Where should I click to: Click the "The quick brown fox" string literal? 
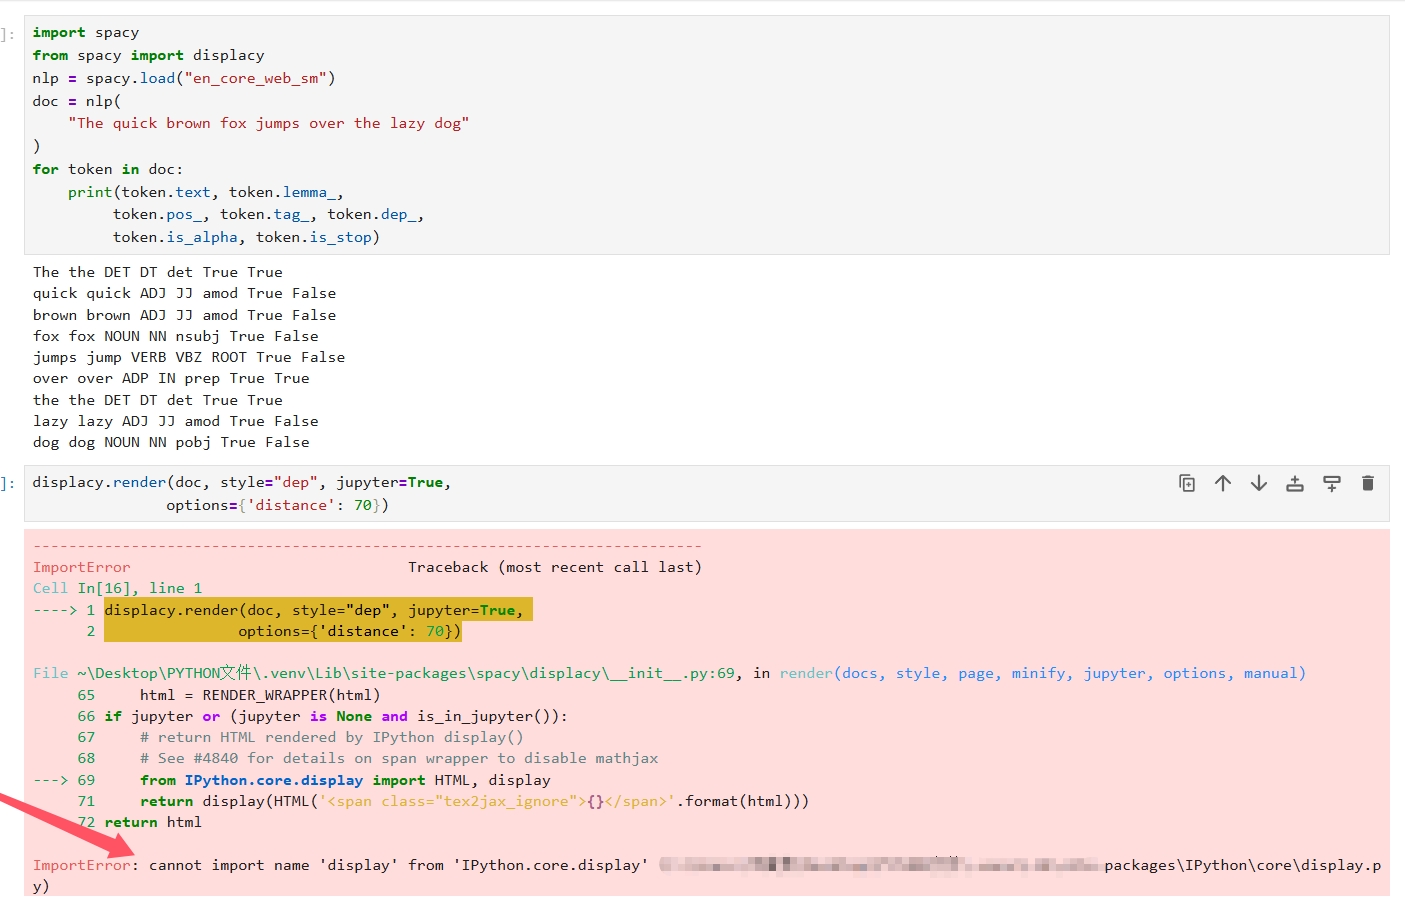pos(268,123)
